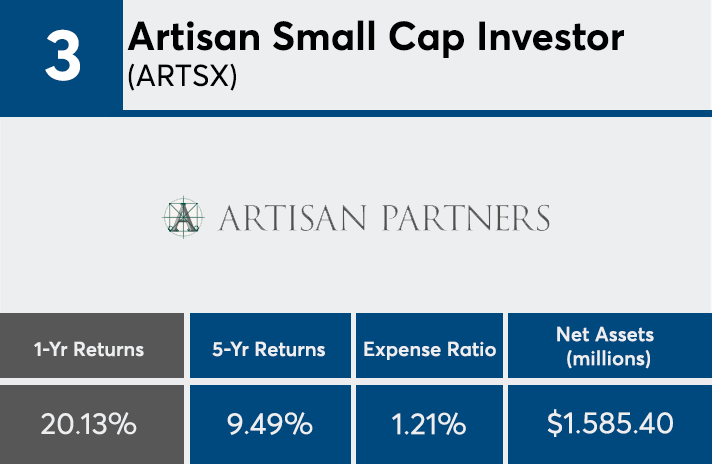Click the Artisan Partners emblem icon
Image resolution: width=712 pixels, height=464 pixels.
point(183,216)
